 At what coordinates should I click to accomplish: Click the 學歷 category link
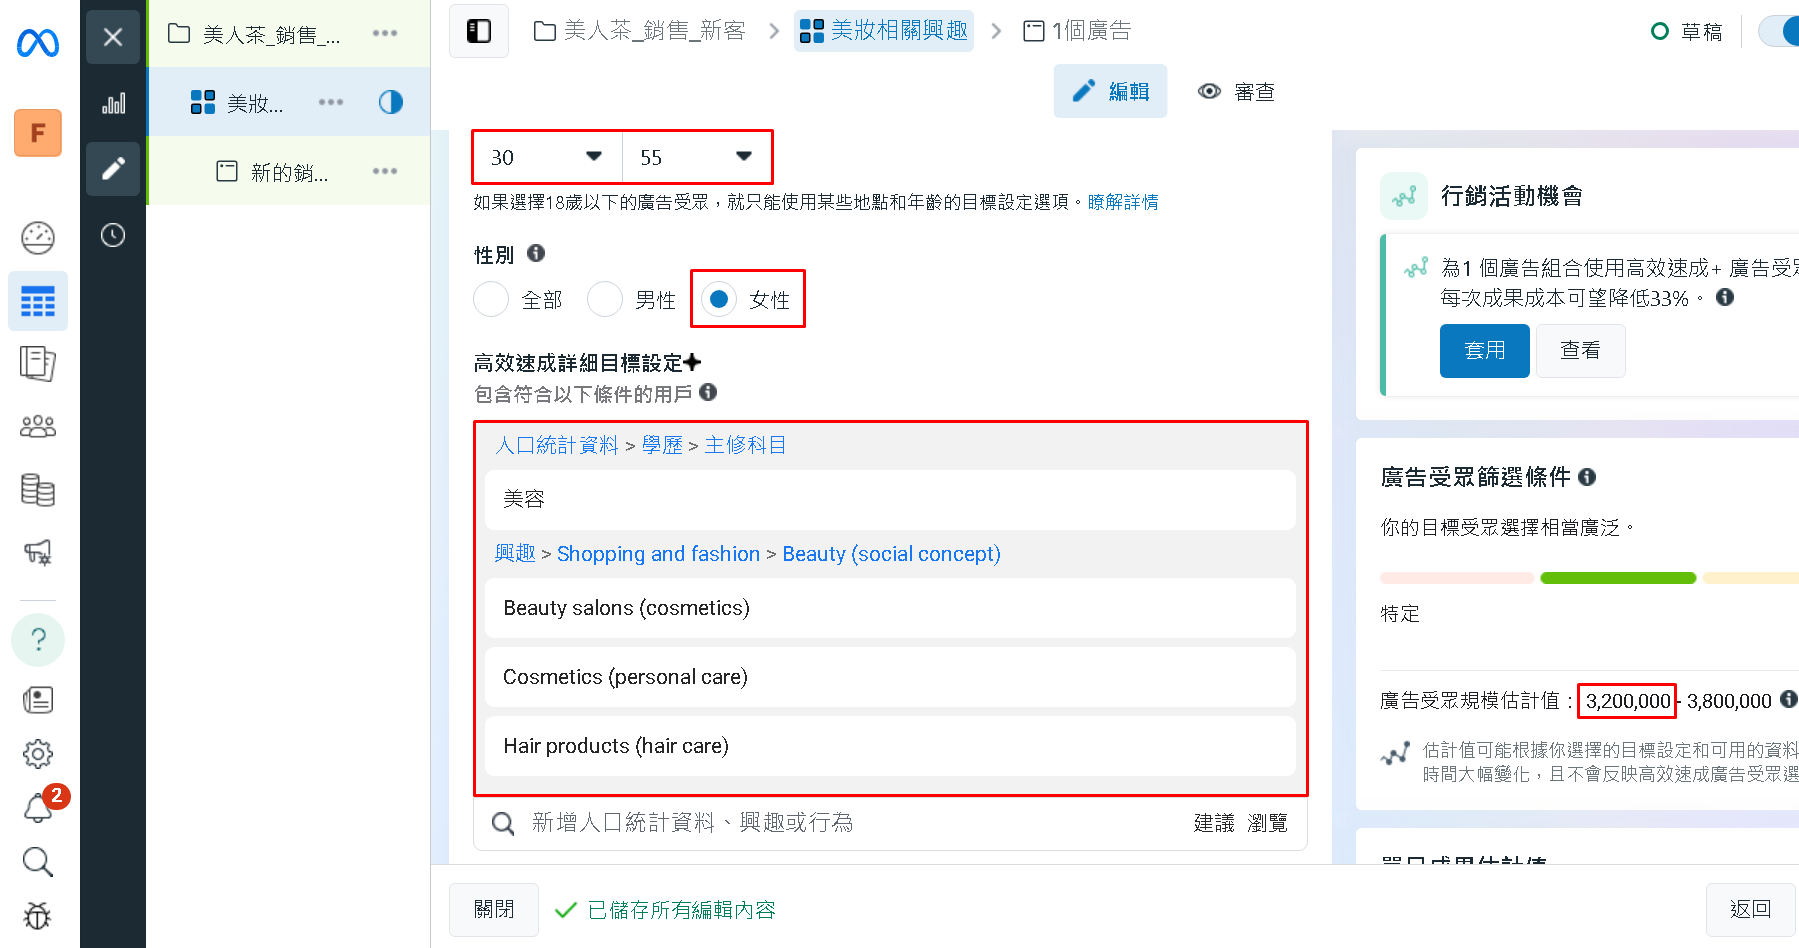(x=662, y=445)
